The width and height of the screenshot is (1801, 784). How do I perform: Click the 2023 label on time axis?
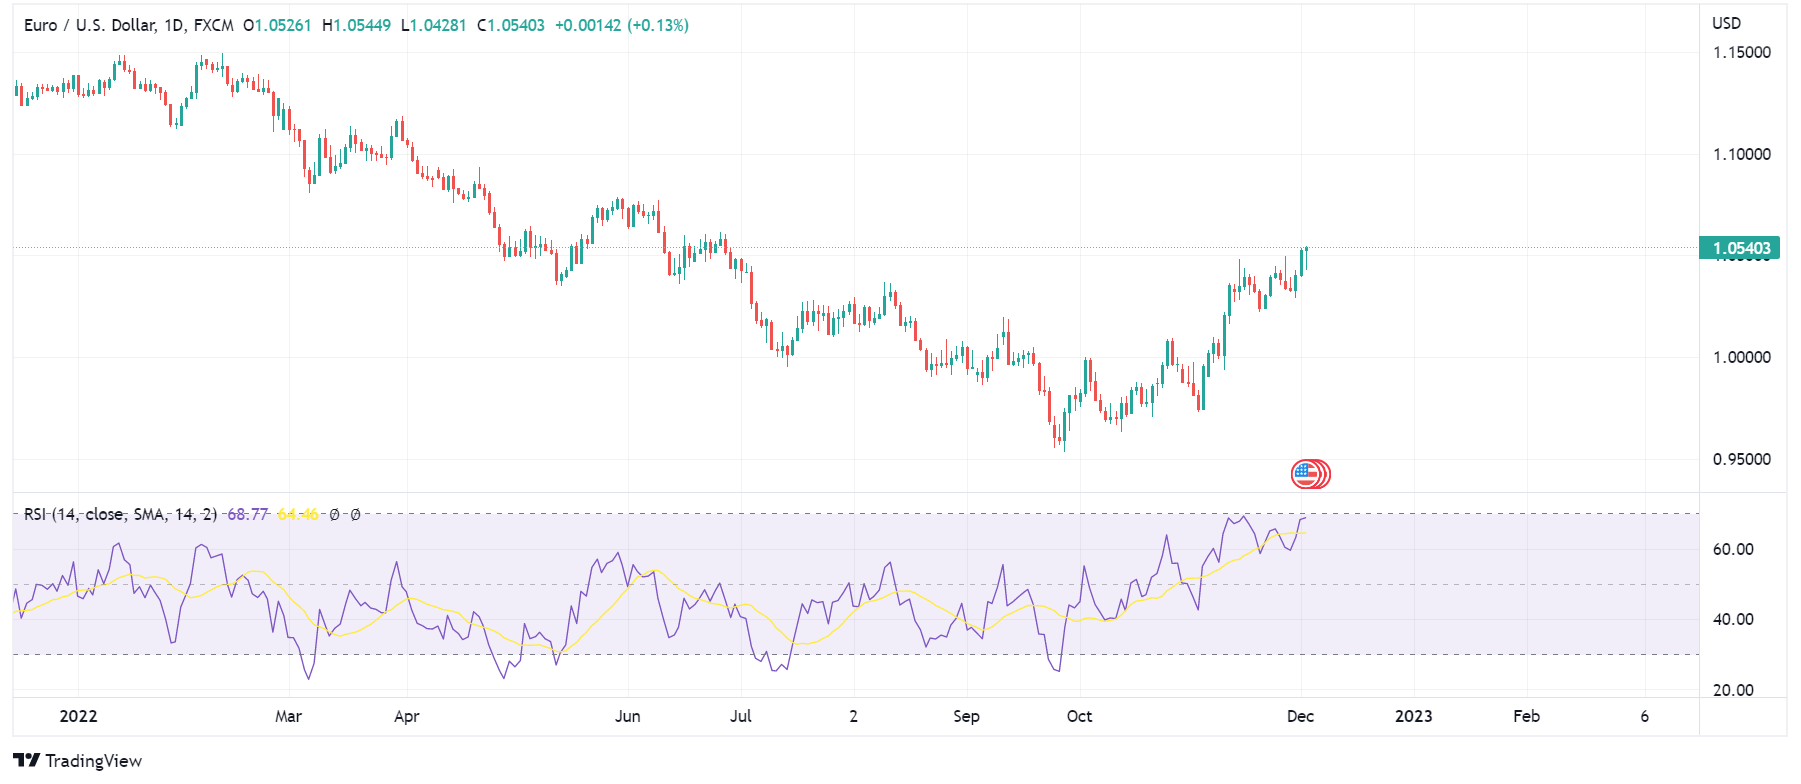(x=1413, y=716)
